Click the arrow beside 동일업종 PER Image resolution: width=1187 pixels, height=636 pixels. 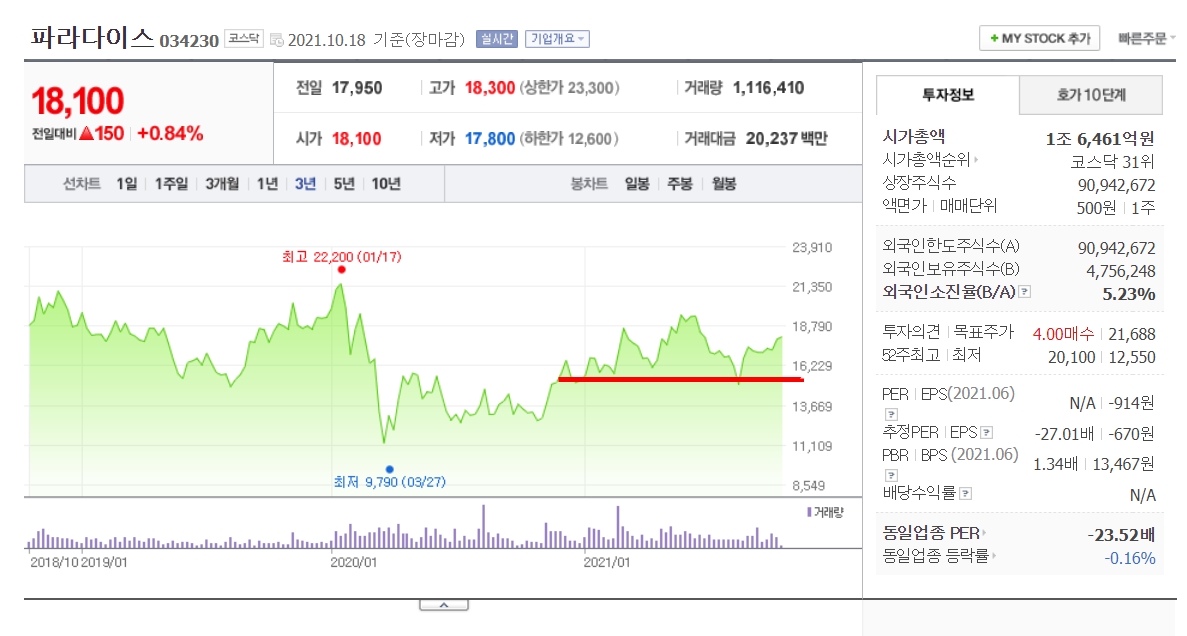coord(984,533)
